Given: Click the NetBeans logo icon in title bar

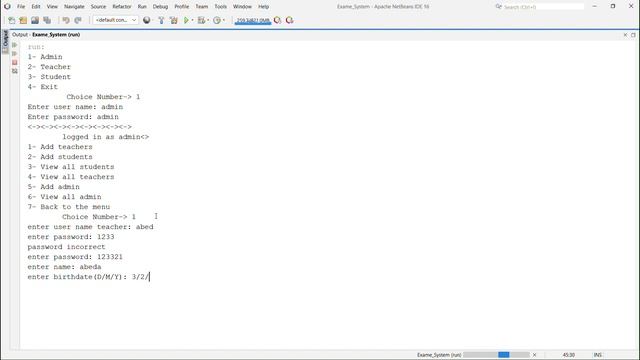Looking at the screenshot, I should (7, 7).
